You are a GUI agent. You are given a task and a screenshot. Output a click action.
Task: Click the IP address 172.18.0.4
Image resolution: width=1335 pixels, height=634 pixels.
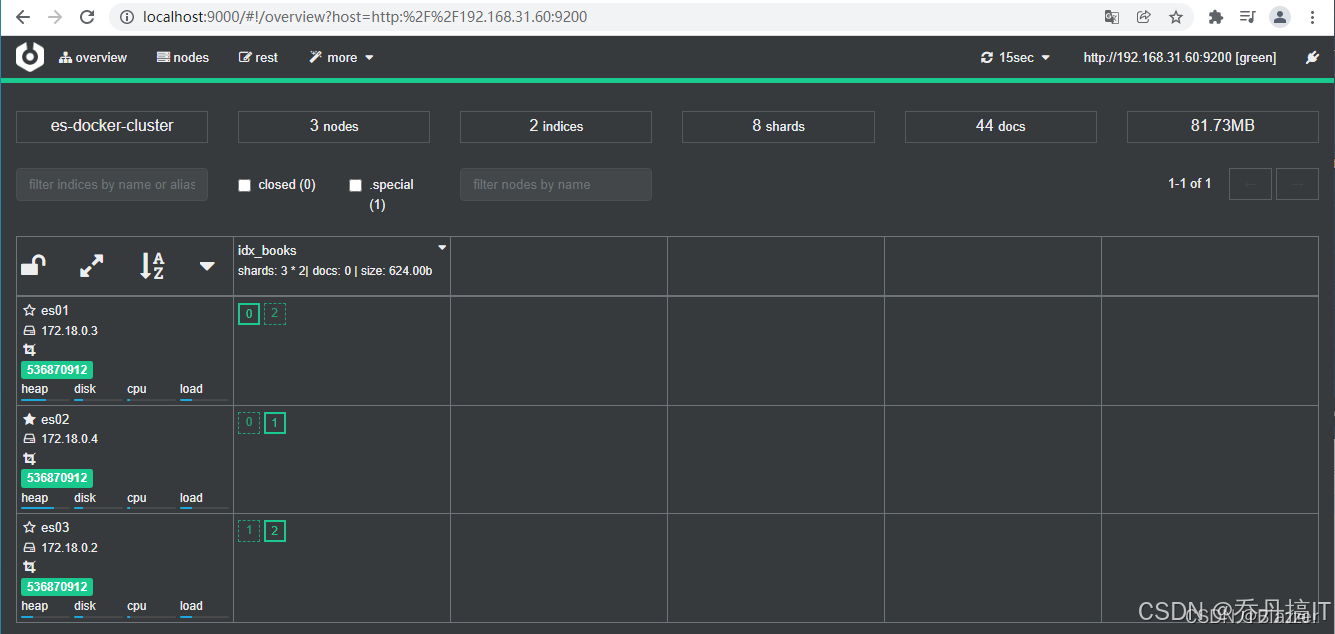tap(70, 439)
